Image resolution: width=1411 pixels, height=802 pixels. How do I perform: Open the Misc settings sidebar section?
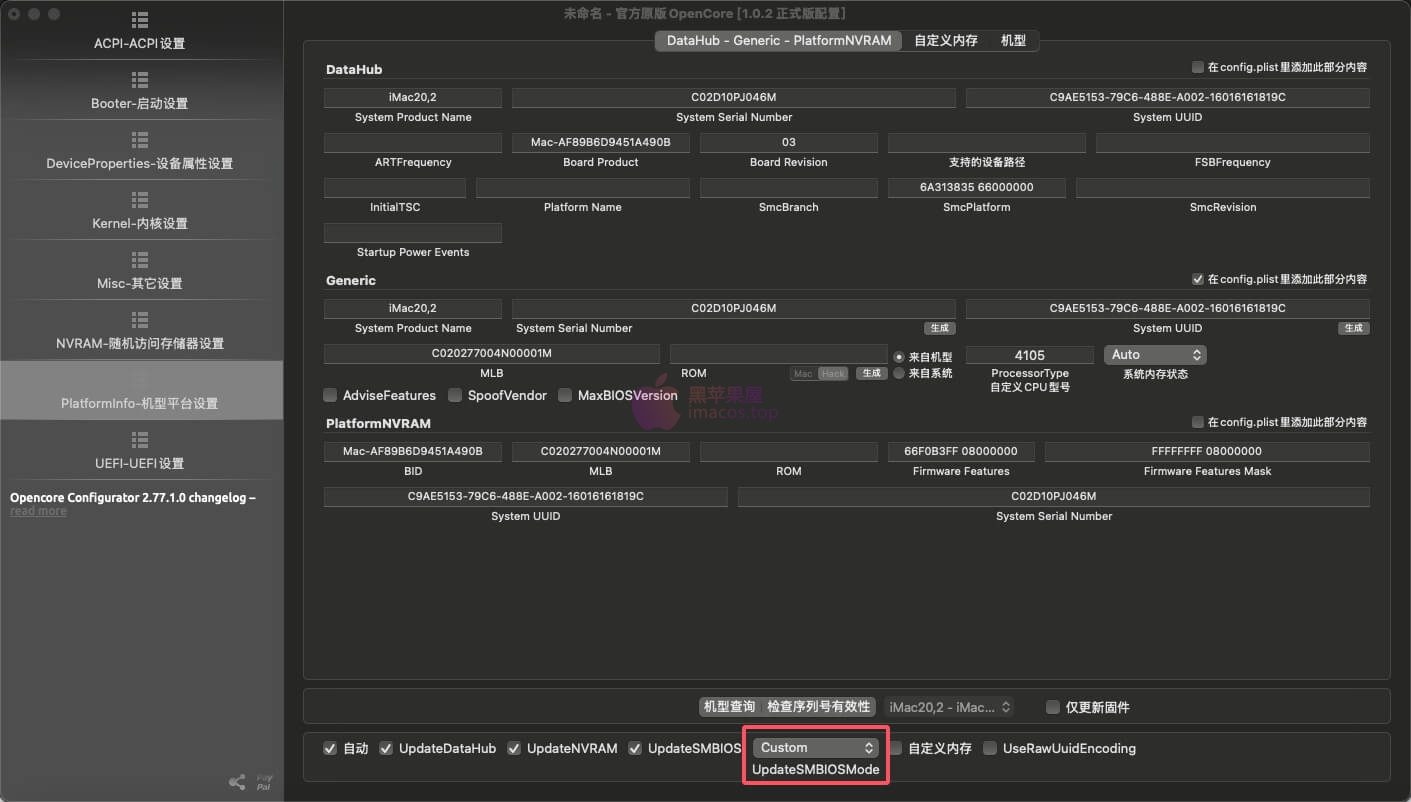140,271
